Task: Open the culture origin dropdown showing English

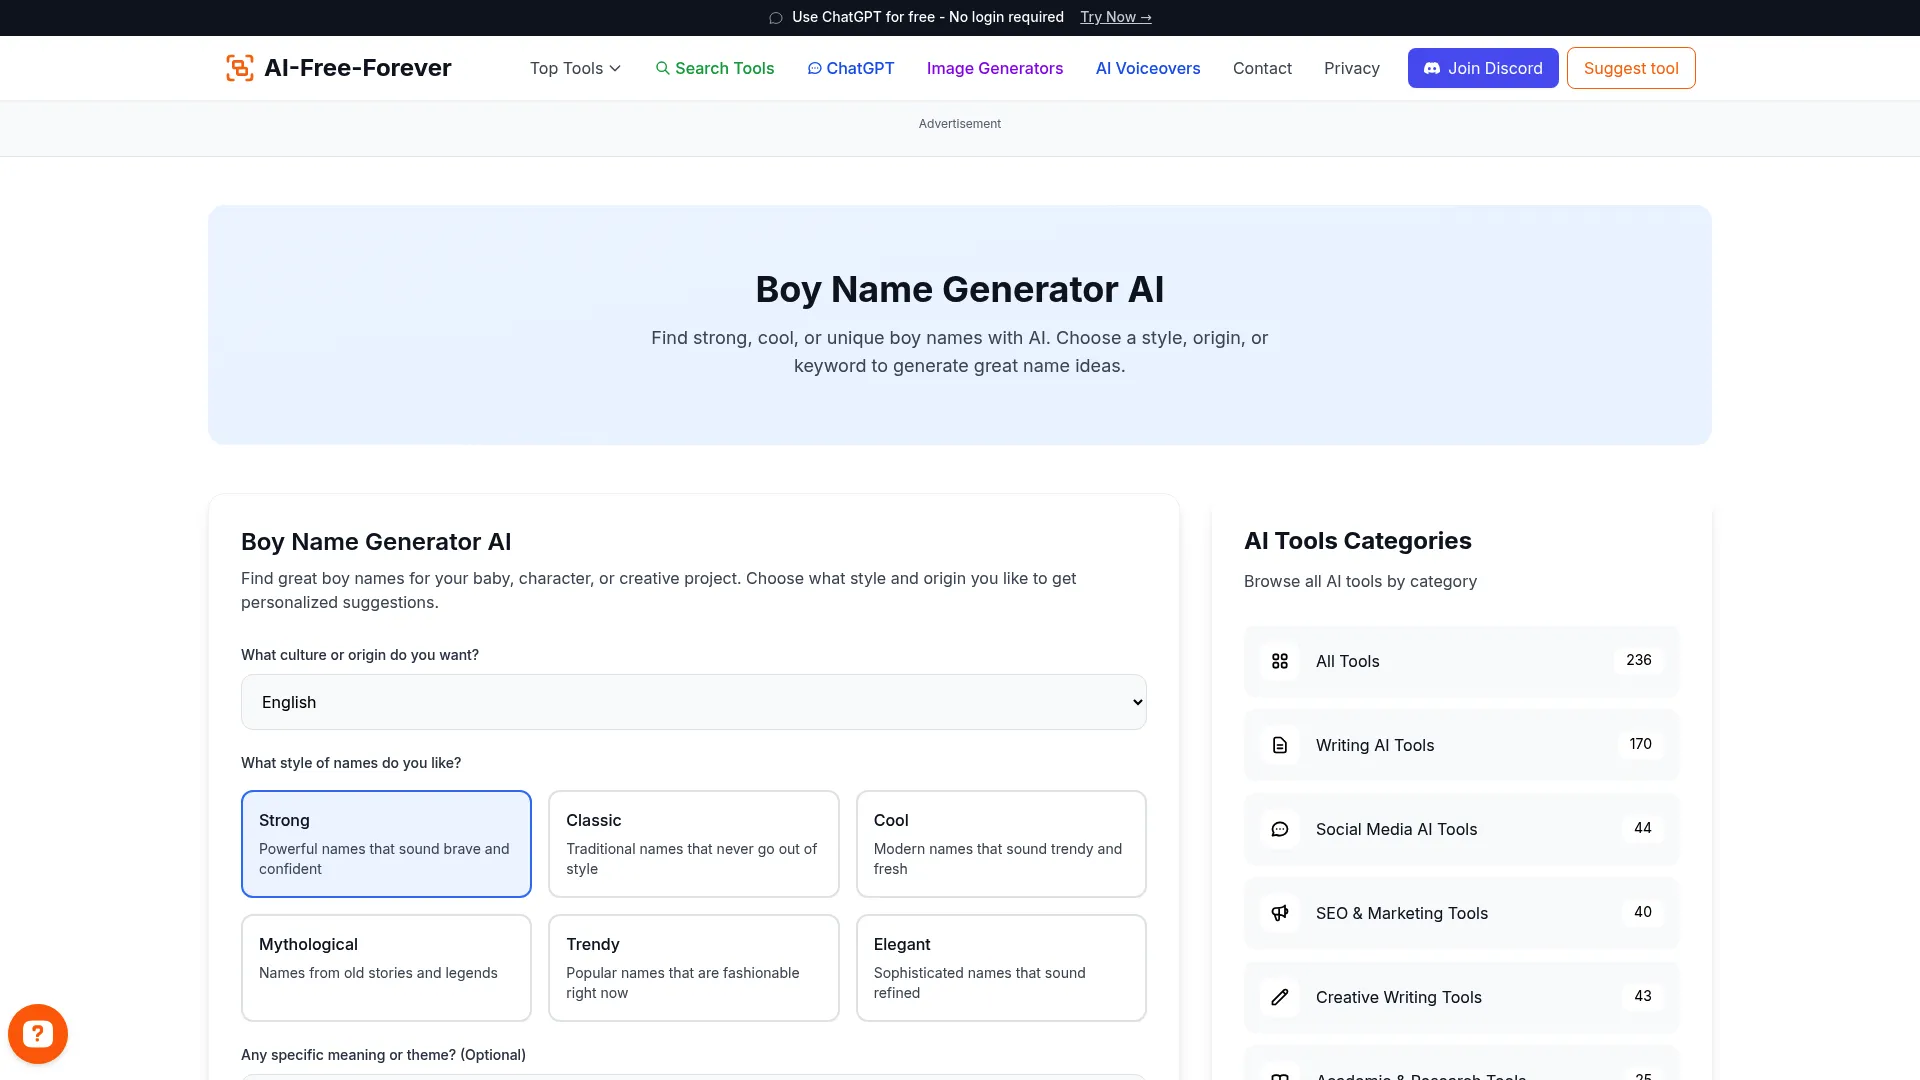Action: [694, 702]
